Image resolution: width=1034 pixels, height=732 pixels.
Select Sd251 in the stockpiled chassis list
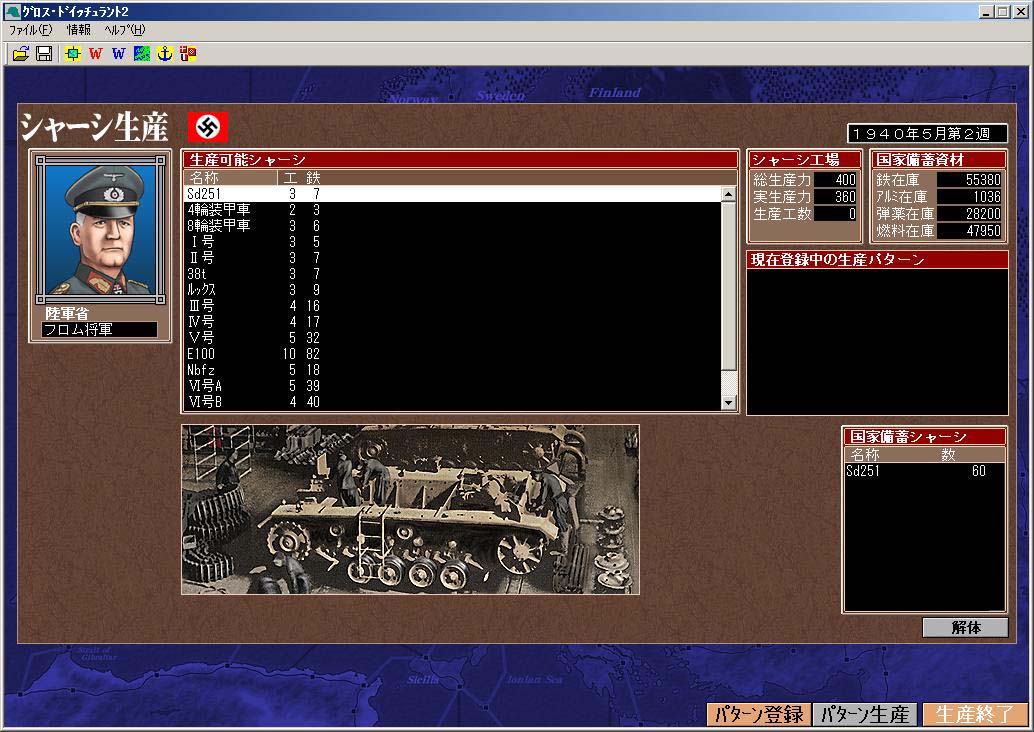864,471
